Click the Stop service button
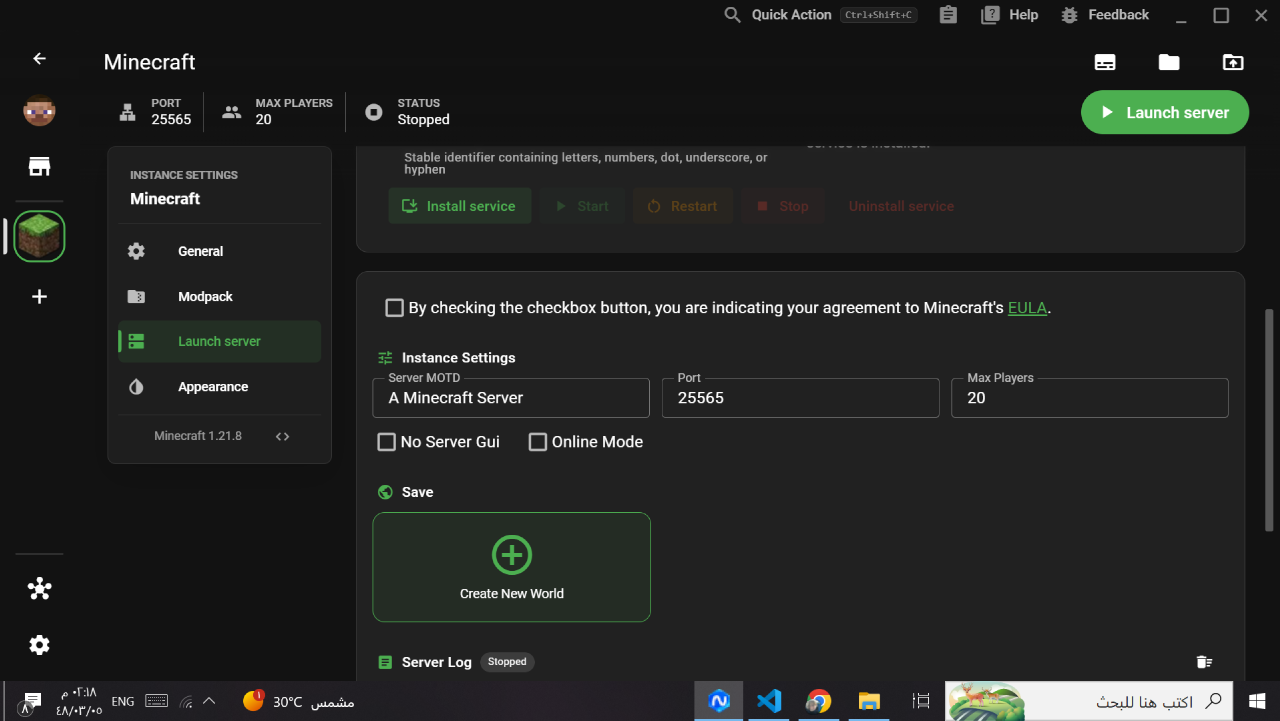Screen dimensions: 1280x721 (783, 206)
